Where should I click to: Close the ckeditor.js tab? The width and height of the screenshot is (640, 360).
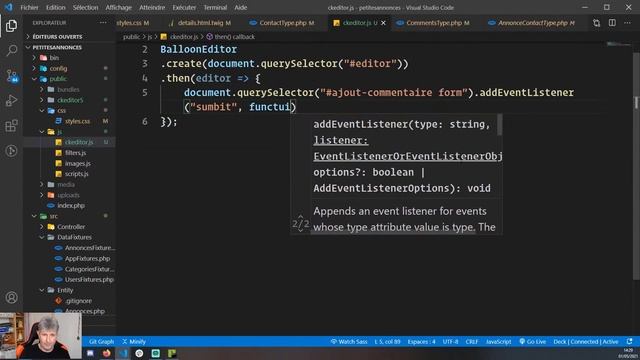[383, 23]
